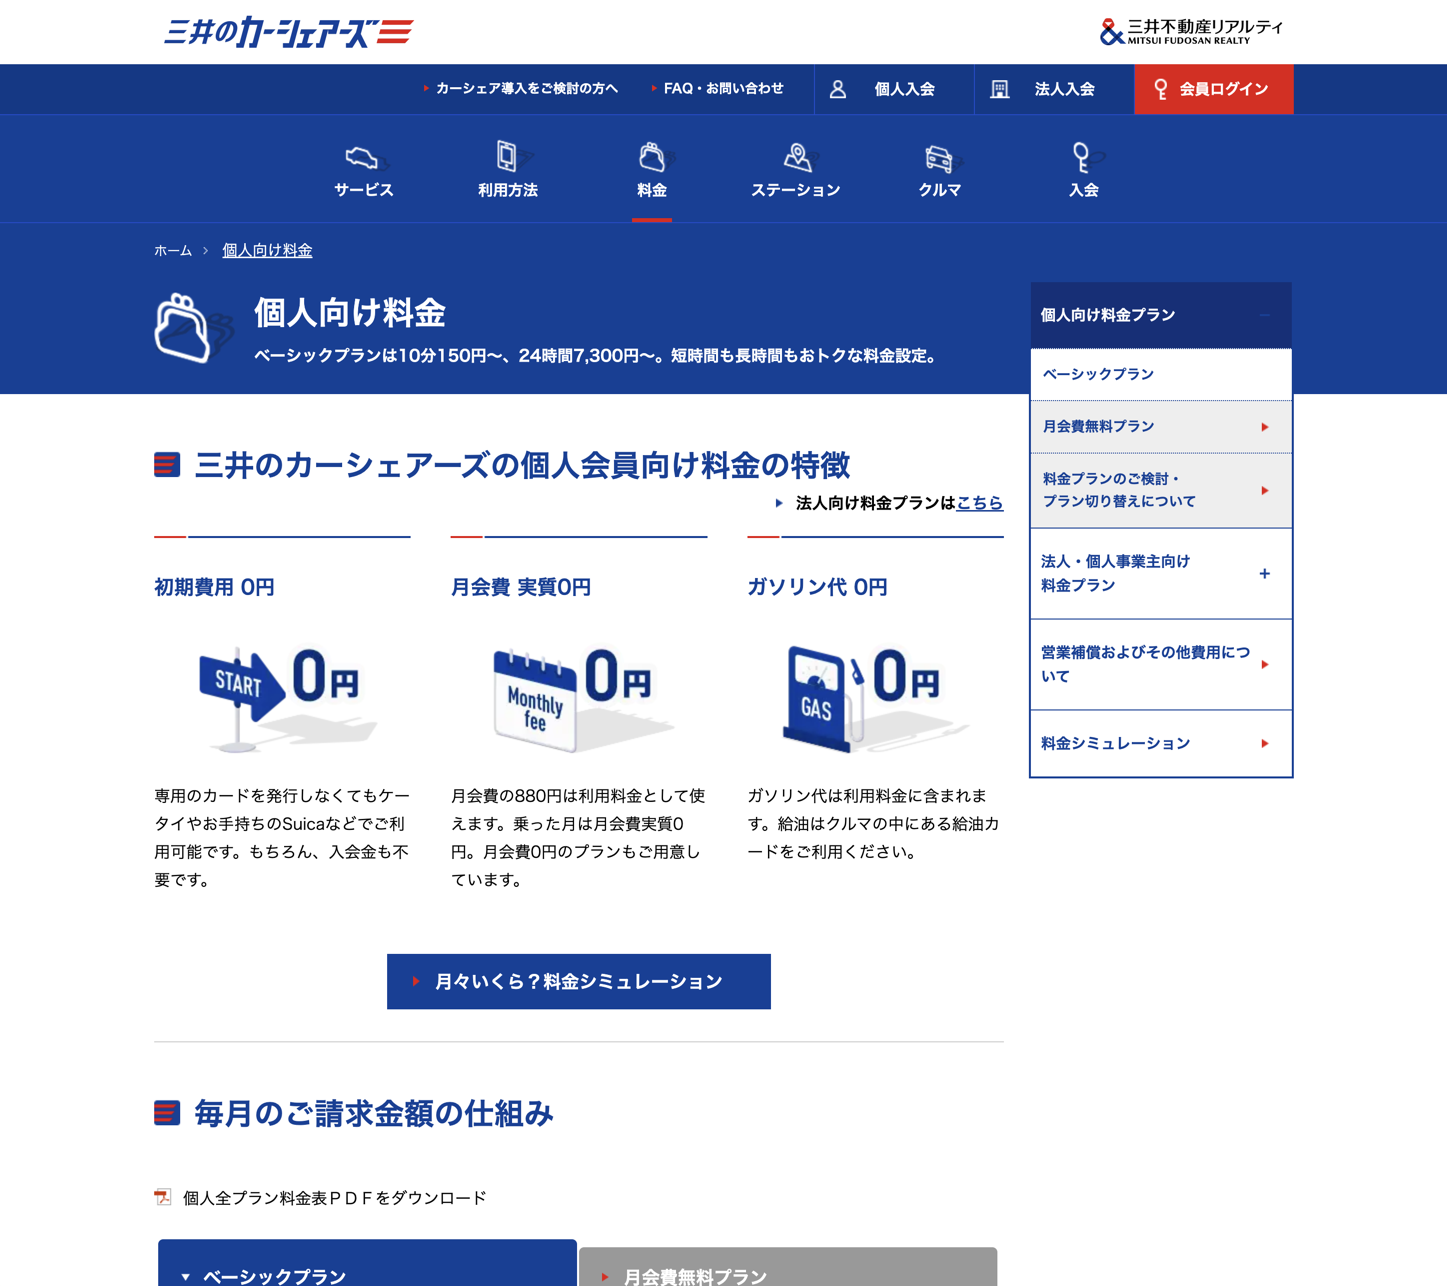
Task: Switch to ベーシックプラン tab
Action: click(367, 1264)
